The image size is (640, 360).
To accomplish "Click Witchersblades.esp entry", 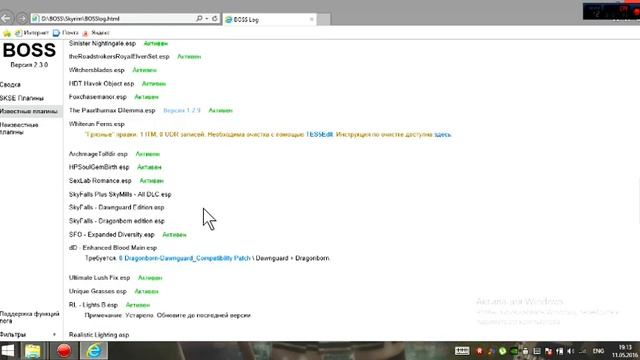I will point(97,70).
